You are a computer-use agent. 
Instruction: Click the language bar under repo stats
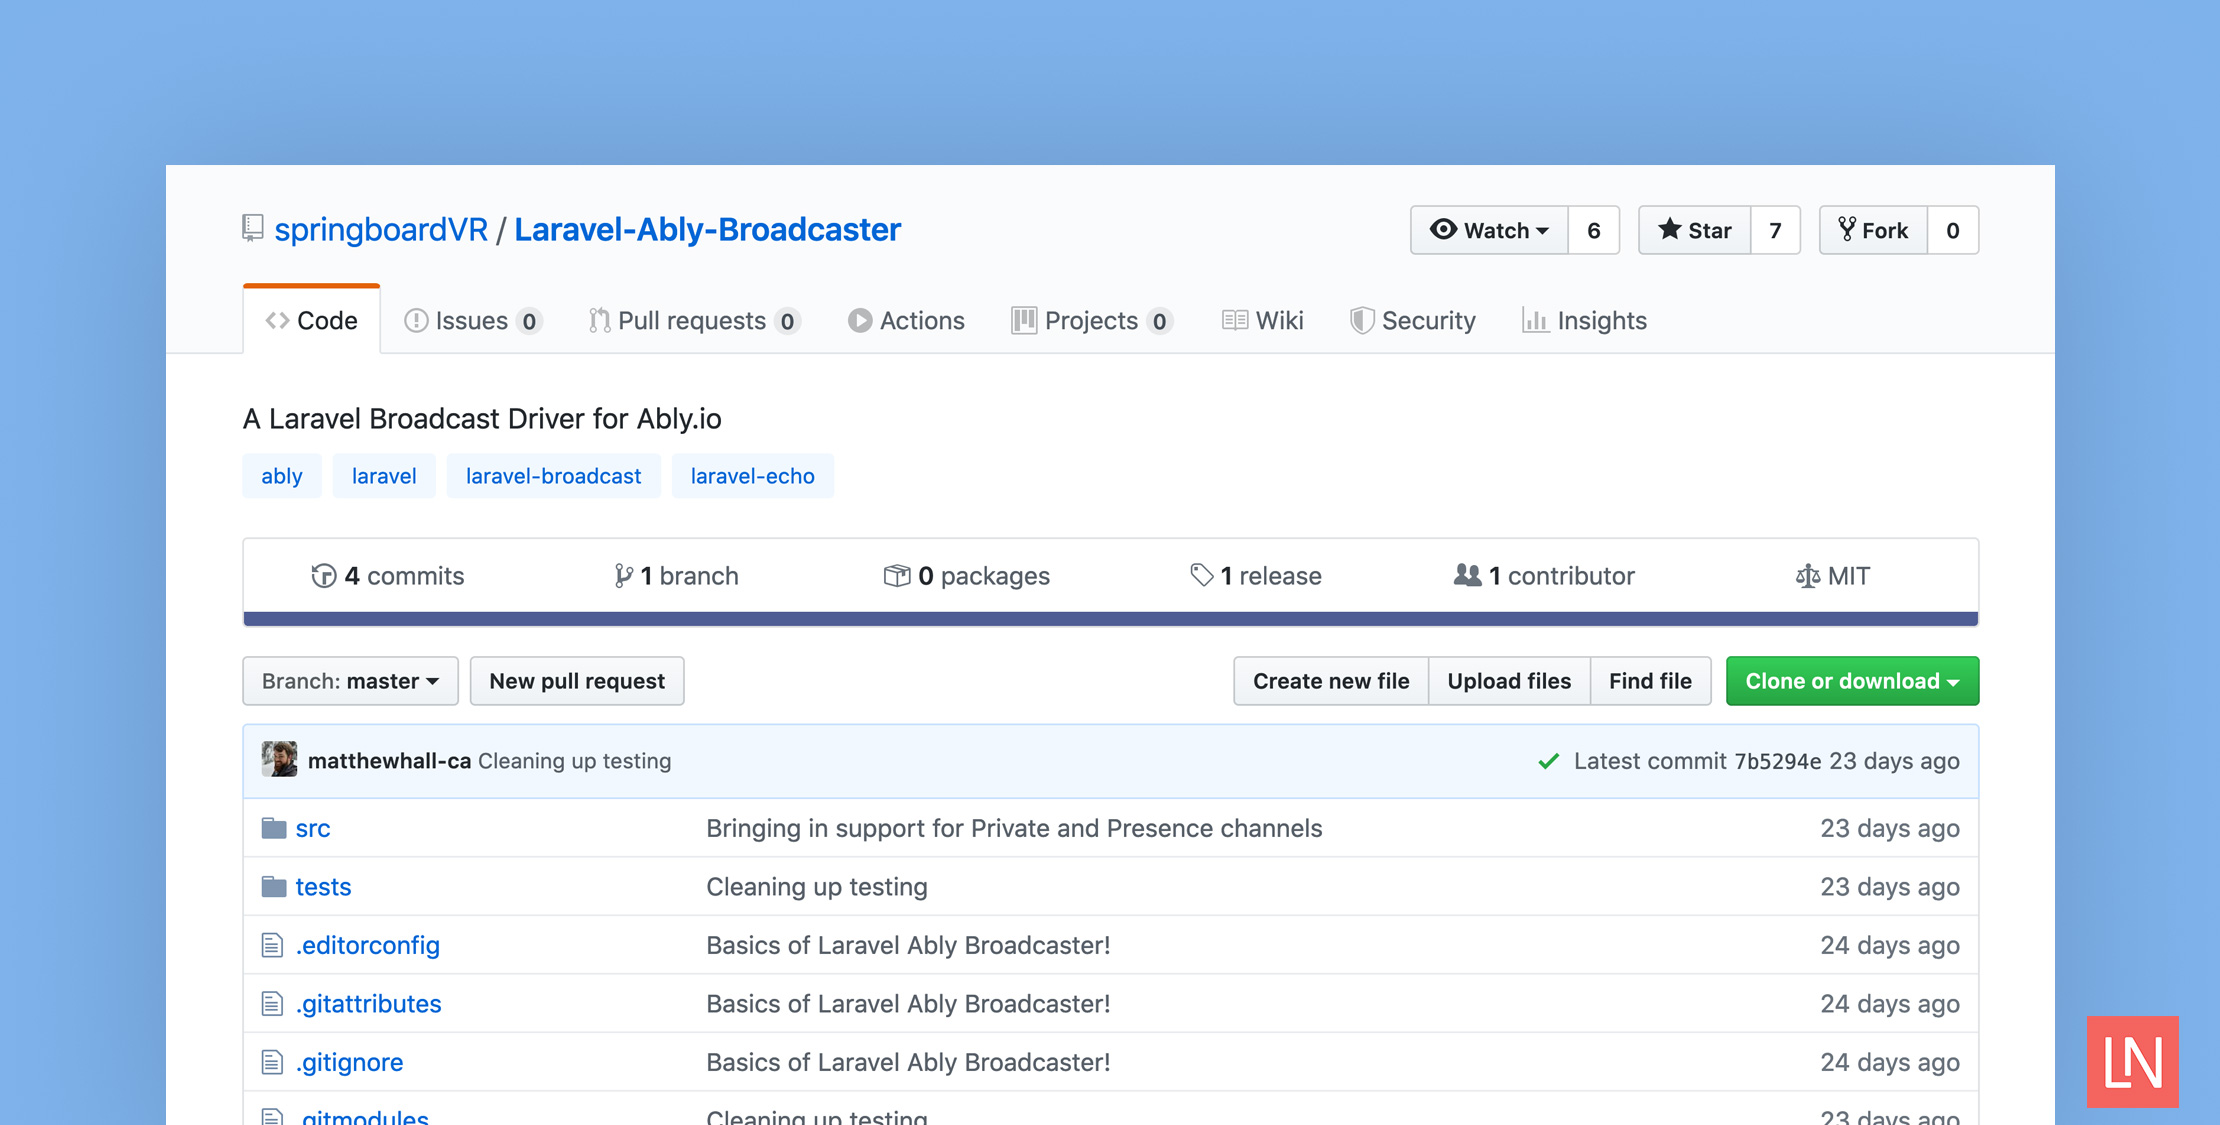pos(1111,619)
